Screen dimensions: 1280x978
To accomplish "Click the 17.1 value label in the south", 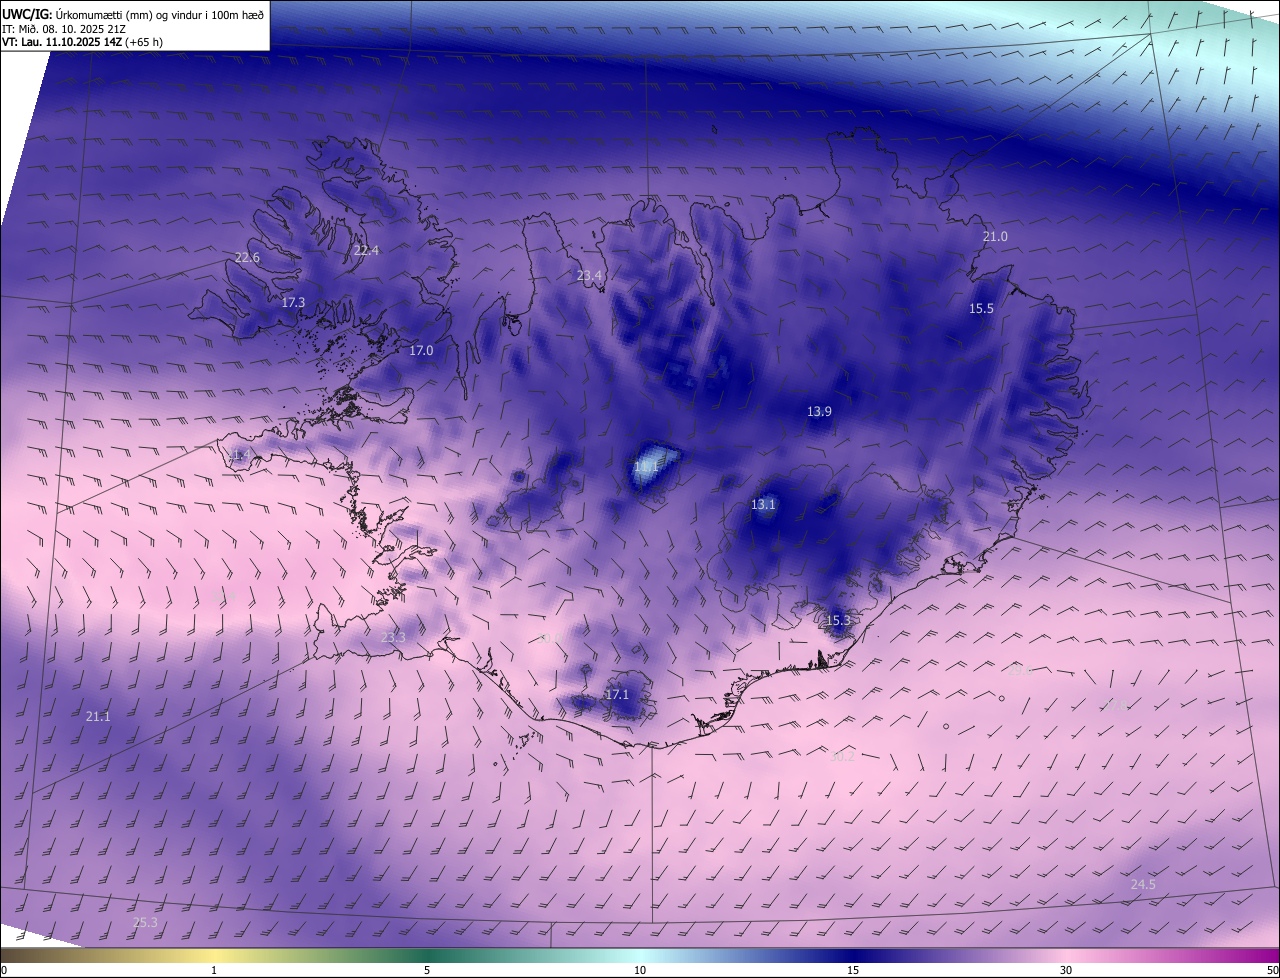I will point(617,695).
